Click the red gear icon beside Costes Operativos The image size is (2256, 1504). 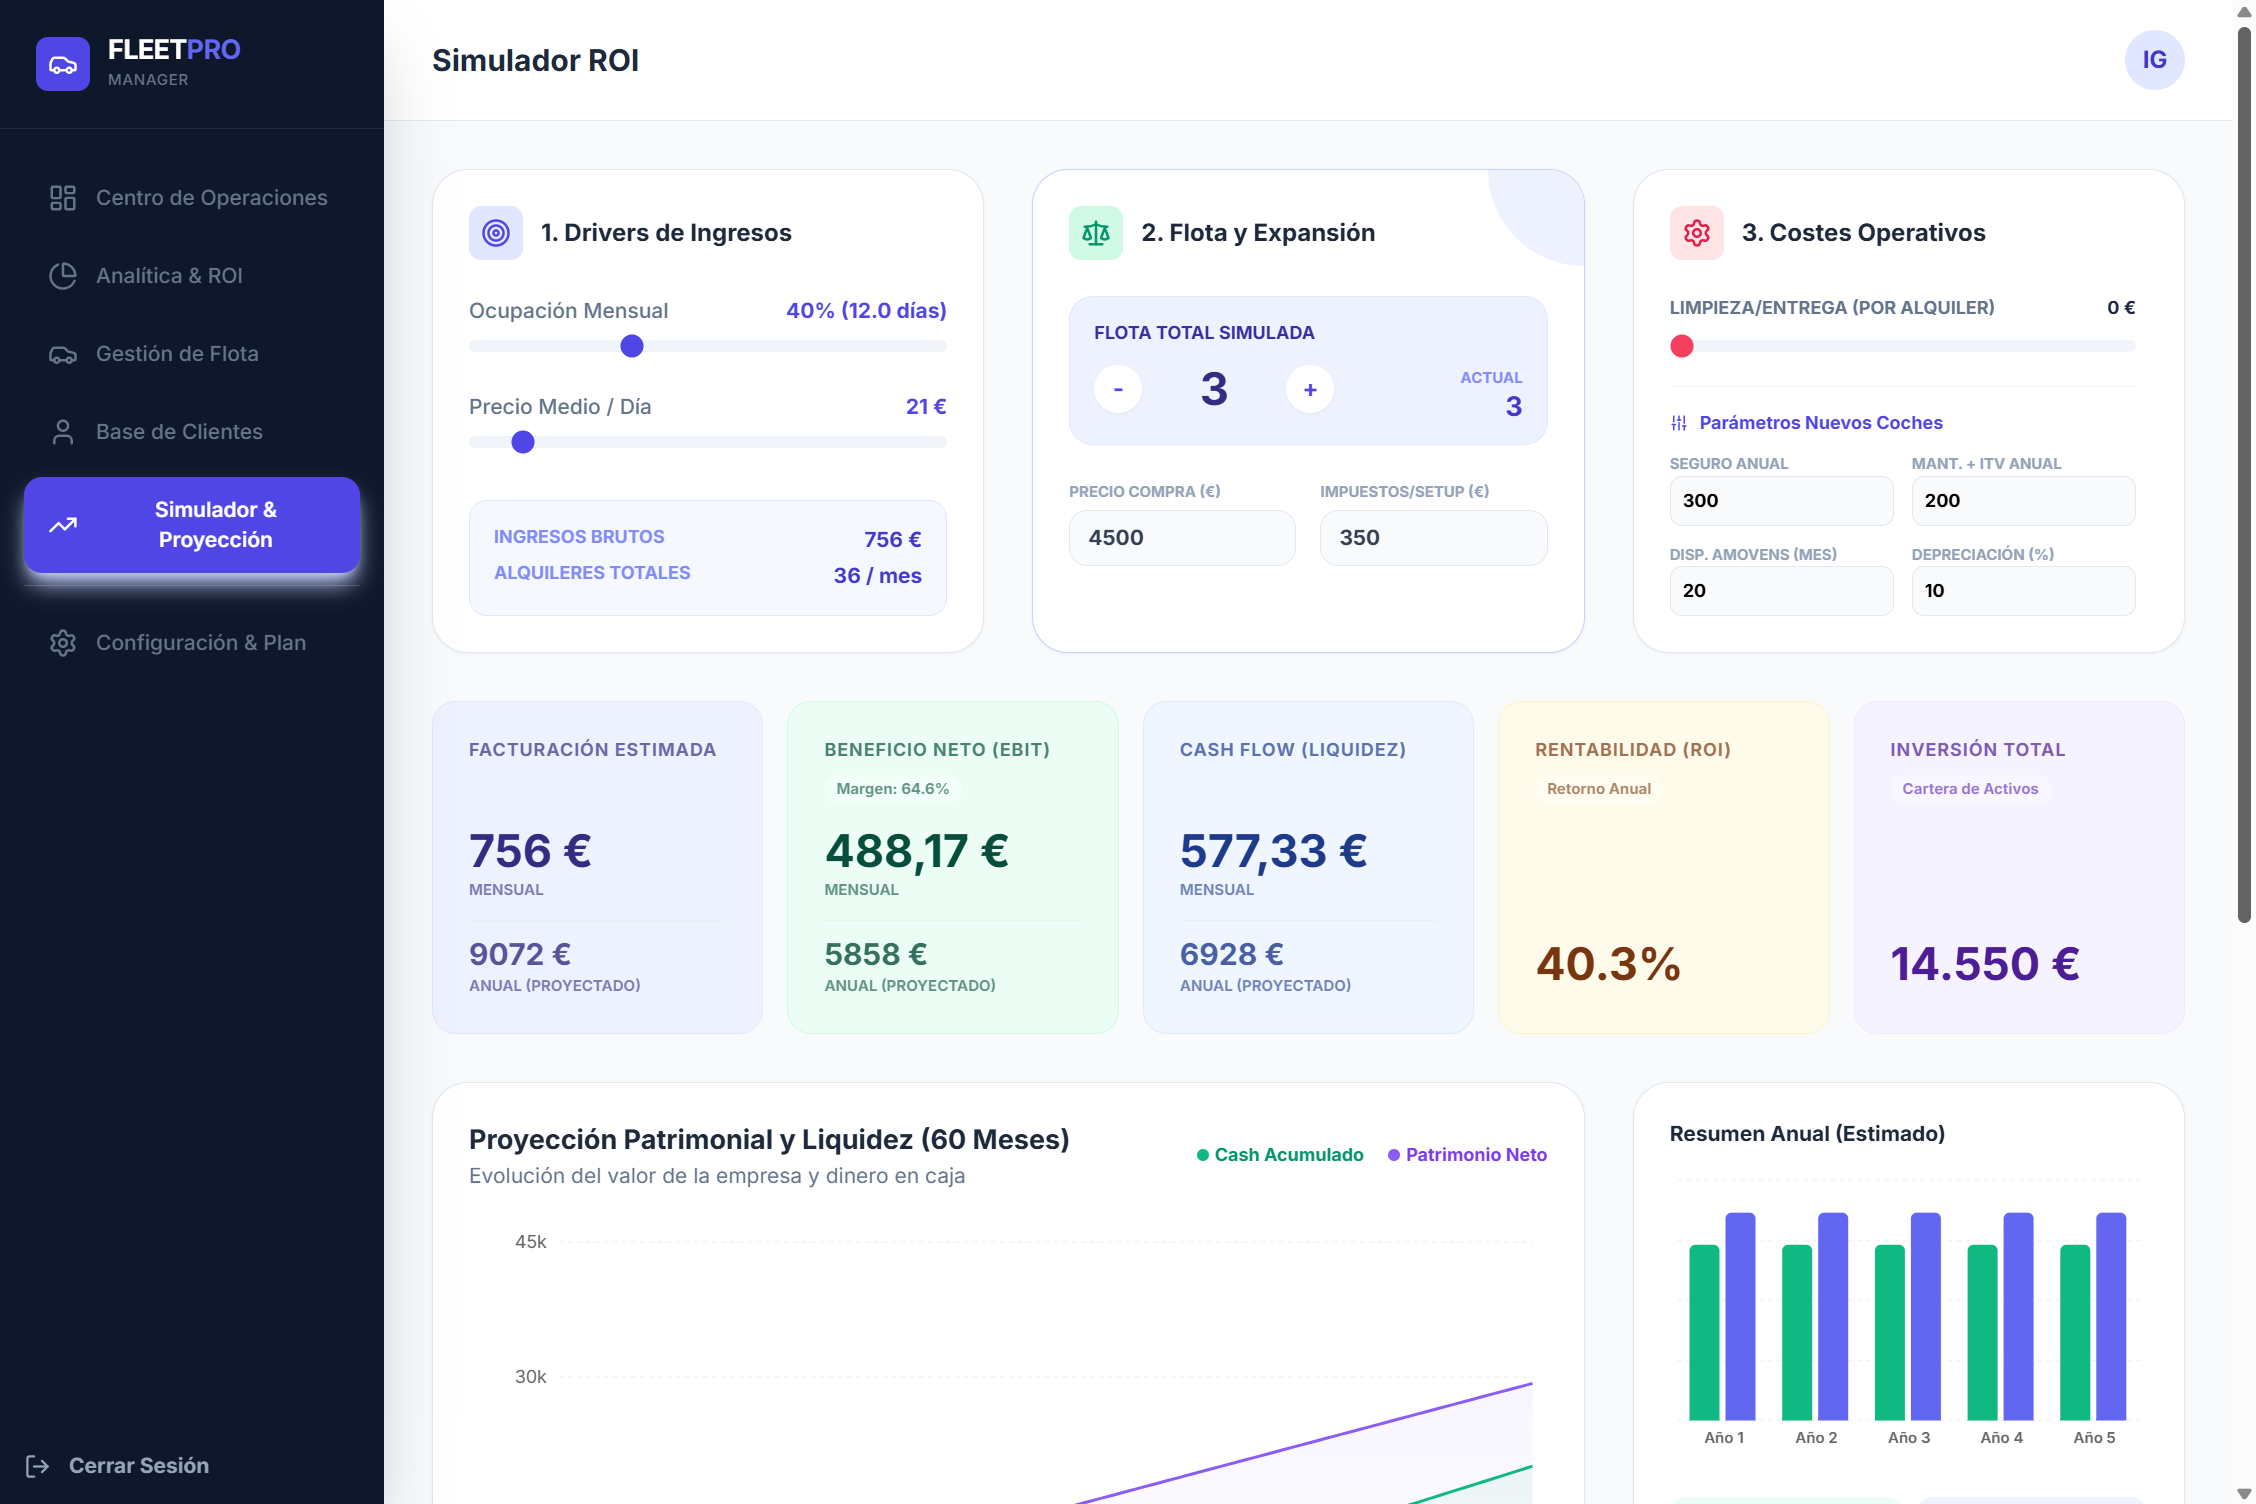pos(1696,233)
